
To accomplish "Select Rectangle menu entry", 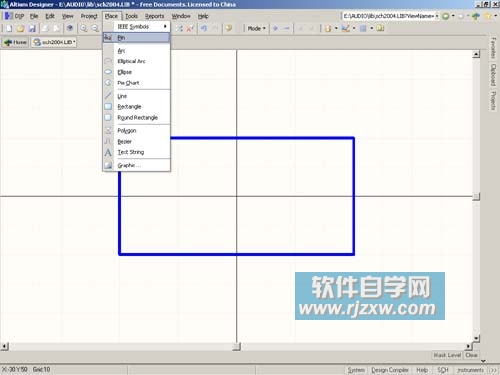I will (x=136, y=107).
